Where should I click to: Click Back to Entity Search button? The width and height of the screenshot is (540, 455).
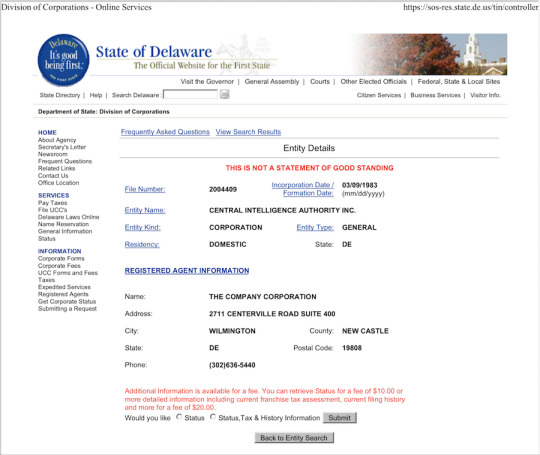(x=294, y=438)
